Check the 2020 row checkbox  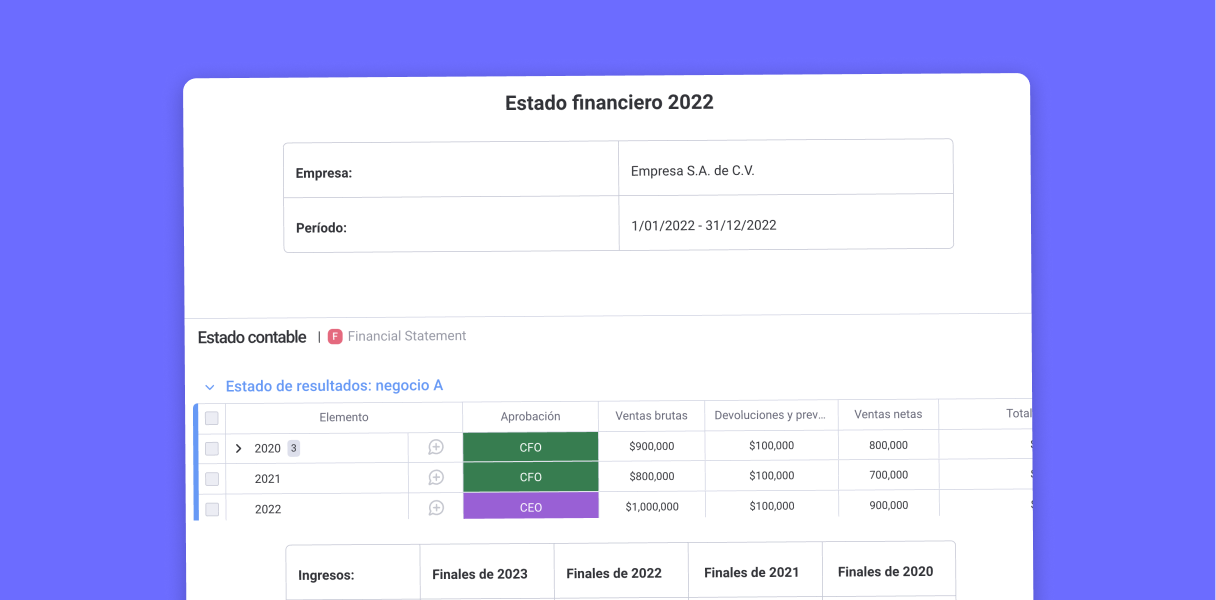coord(211,448)
